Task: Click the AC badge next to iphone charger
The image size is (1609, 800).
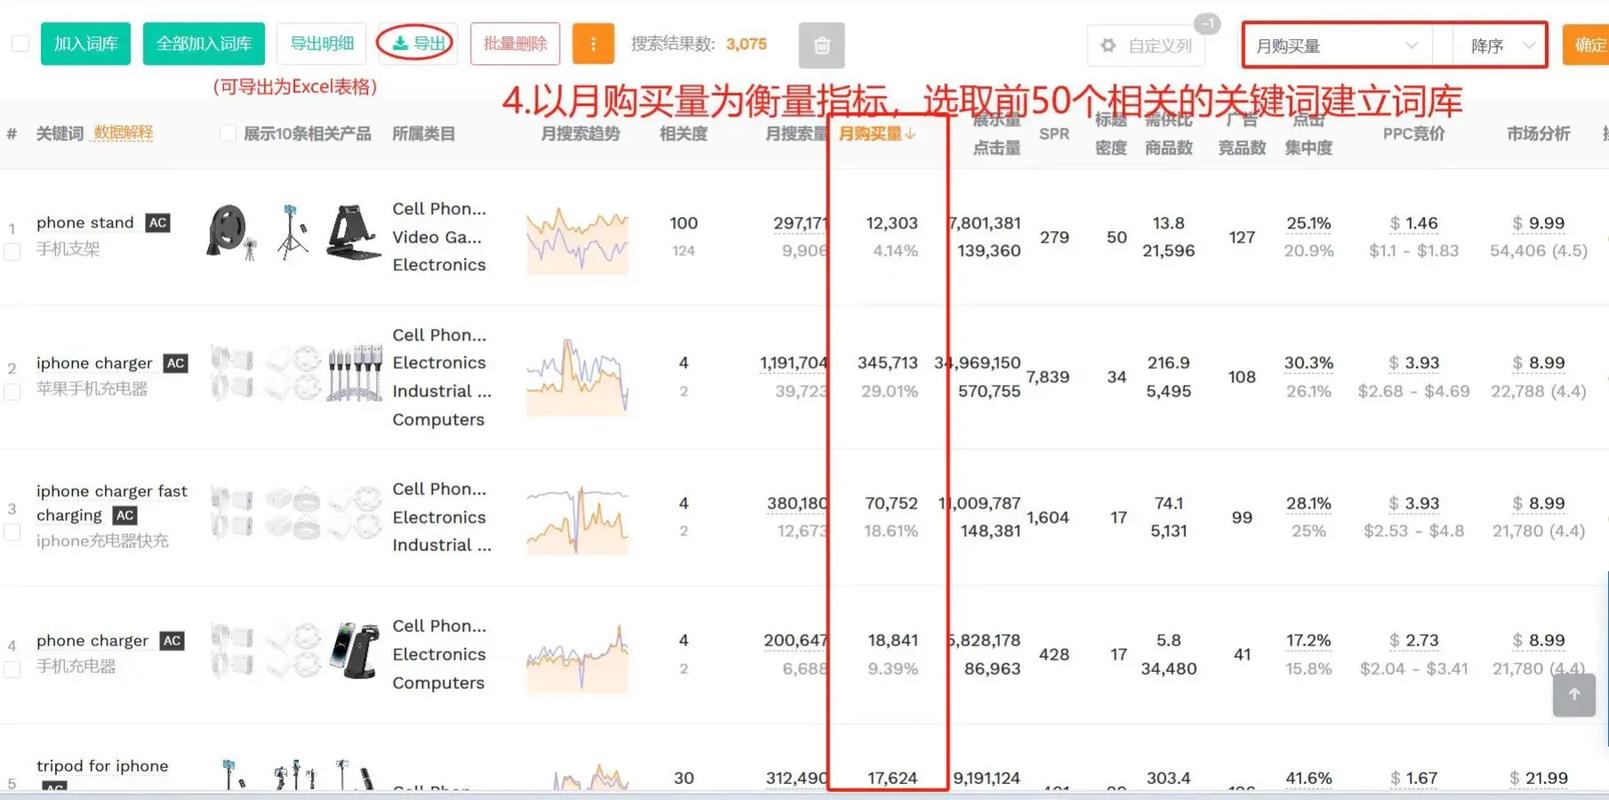Action: [176, 362]
